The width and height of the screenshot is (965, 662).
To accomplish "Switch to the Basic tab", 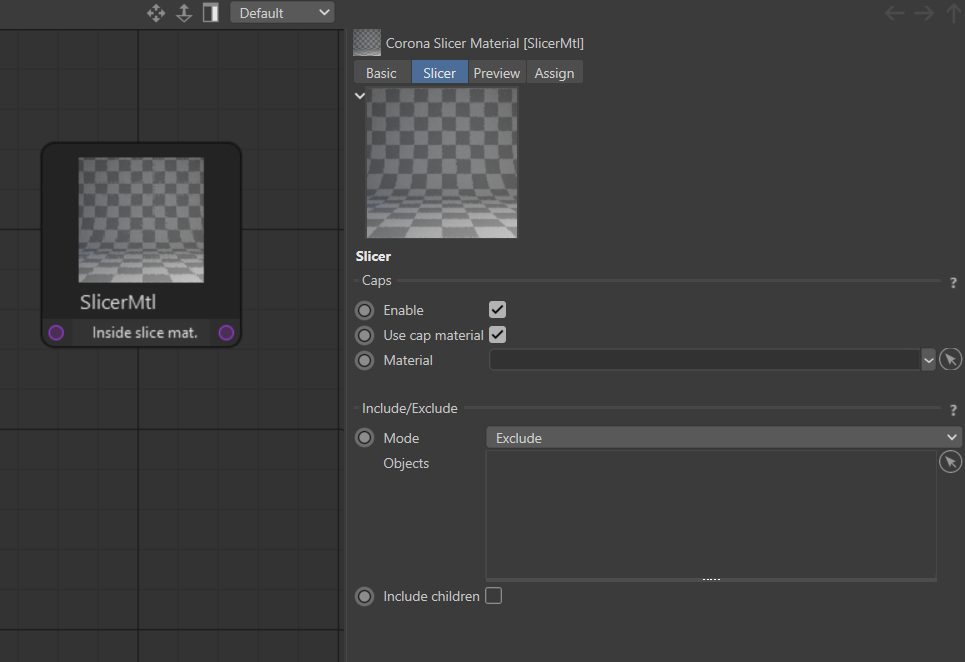I will 382,73.
